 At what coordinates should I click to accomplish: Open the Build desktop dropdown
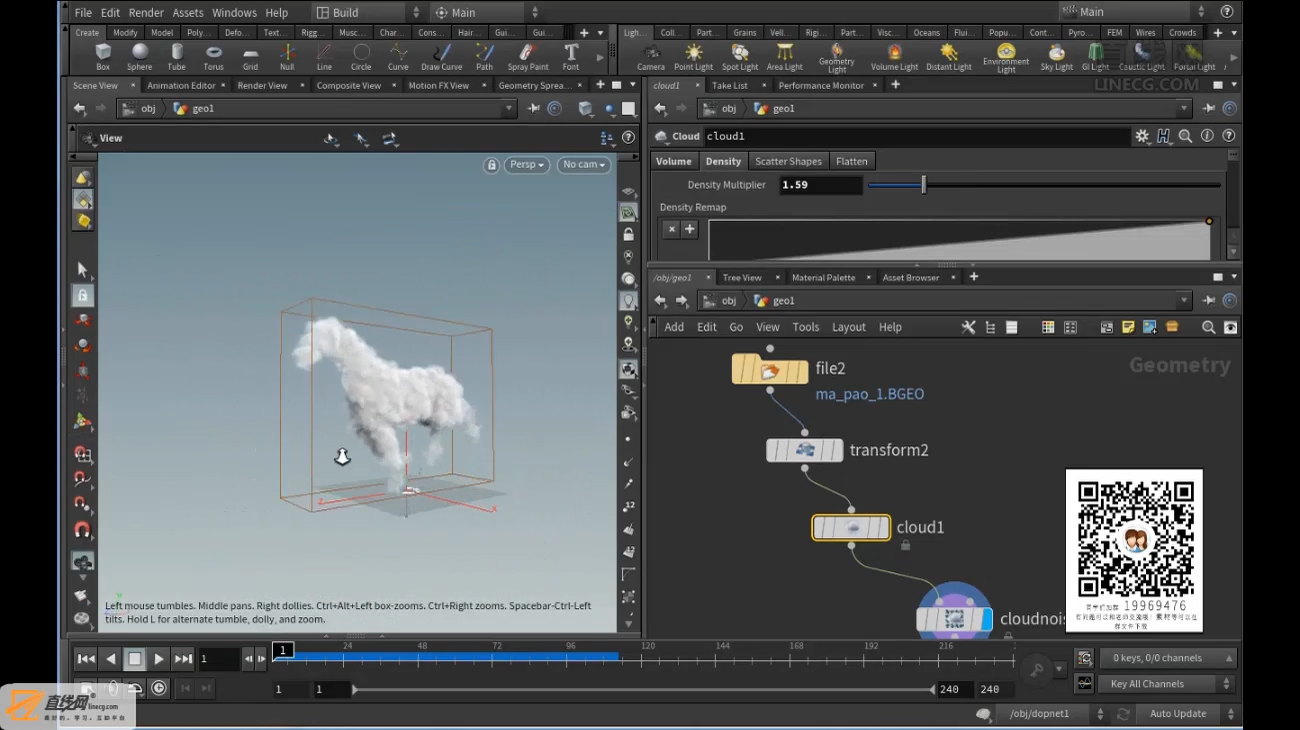[368, 12]
